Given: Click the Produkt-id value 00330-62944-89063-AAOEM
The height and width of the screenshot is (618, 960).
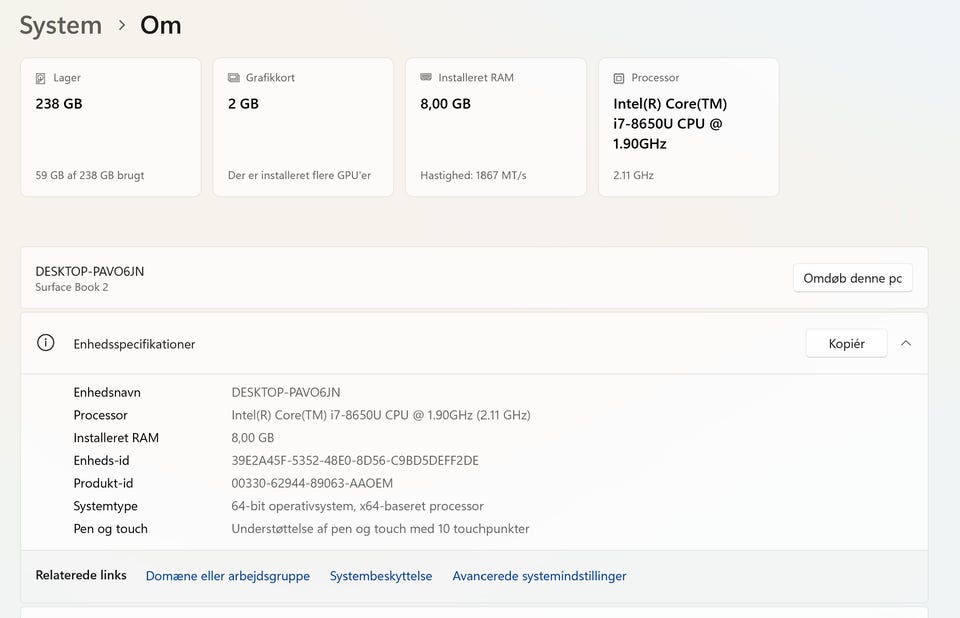Looking at the screenshot, I should click(x=312, y=483).
